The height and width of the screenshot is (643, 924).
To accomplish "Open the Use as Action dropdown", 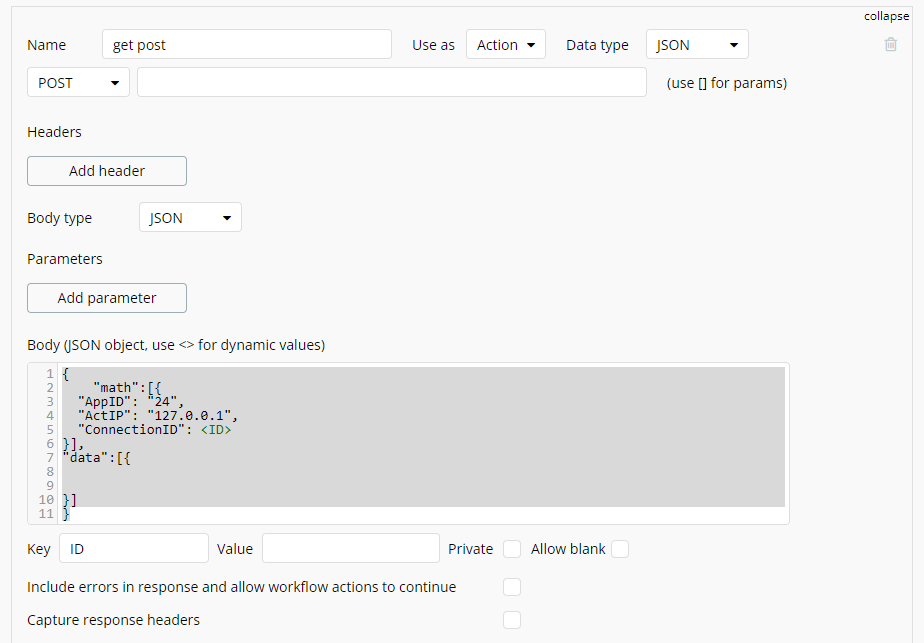I will point(505,44).
